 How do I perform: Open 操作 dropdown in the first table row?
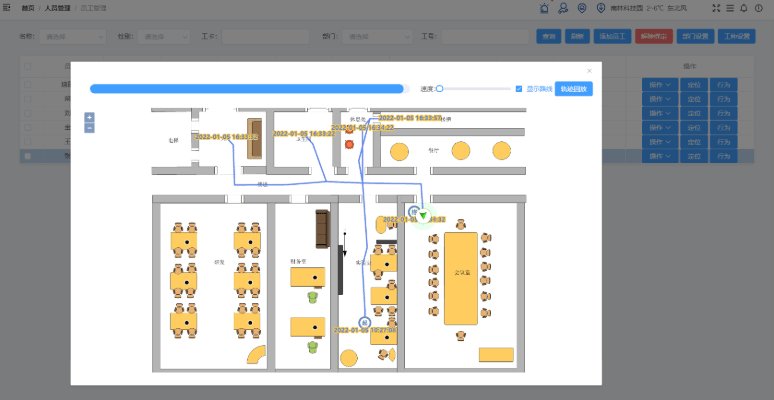pos(660,85)
